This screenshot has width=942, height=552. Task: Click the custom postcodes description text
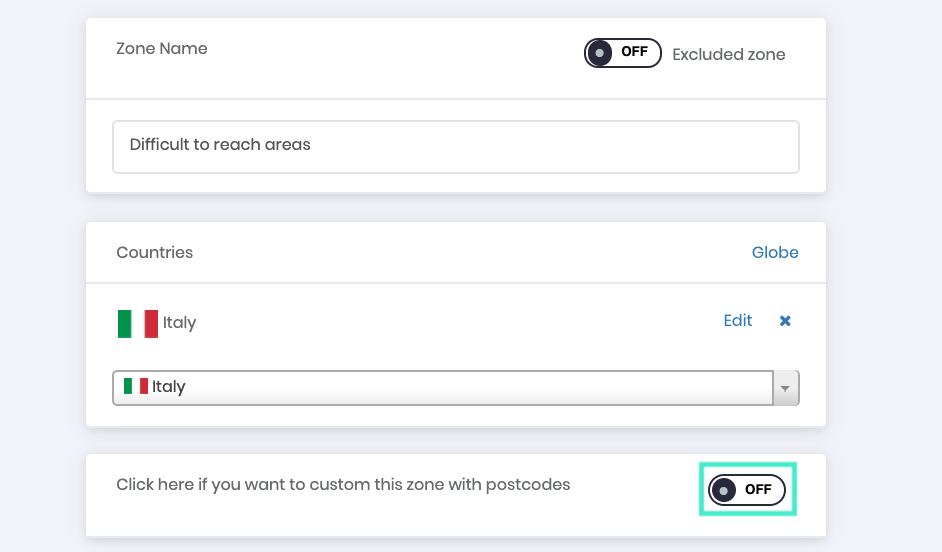pos(343,485)
